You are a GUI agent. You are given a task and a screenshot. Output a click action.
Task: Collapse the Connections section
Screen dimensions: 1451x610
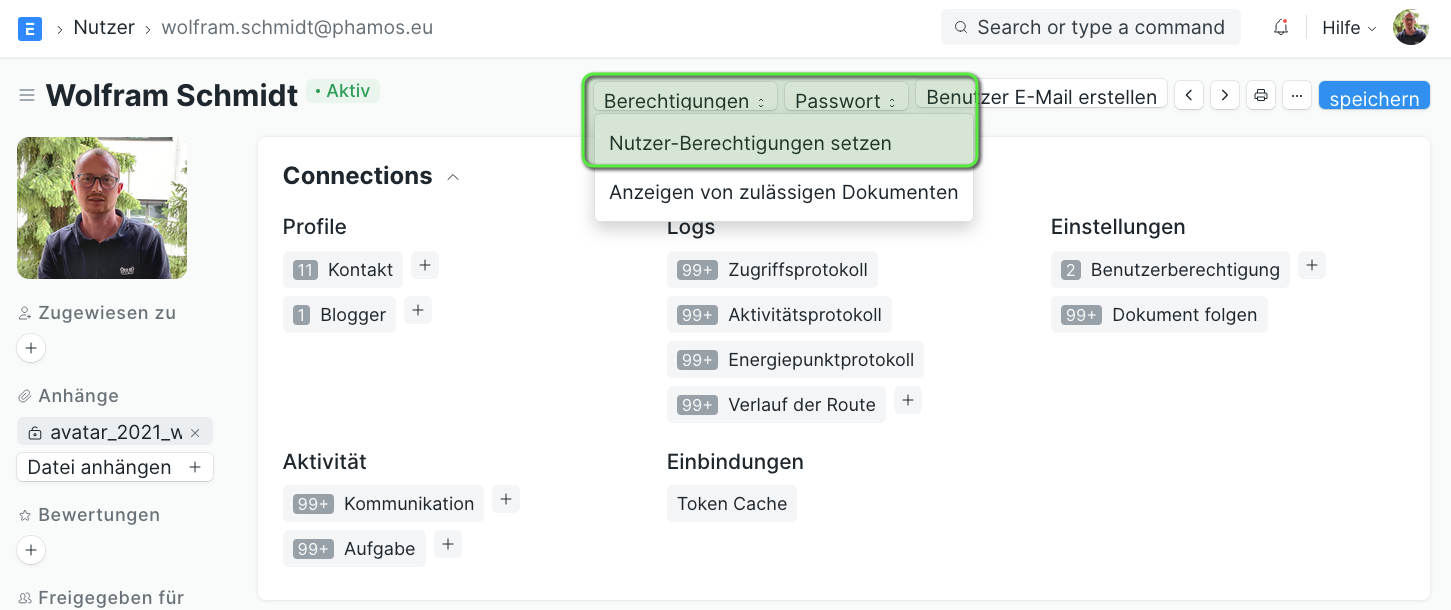(x=453, y=177)
